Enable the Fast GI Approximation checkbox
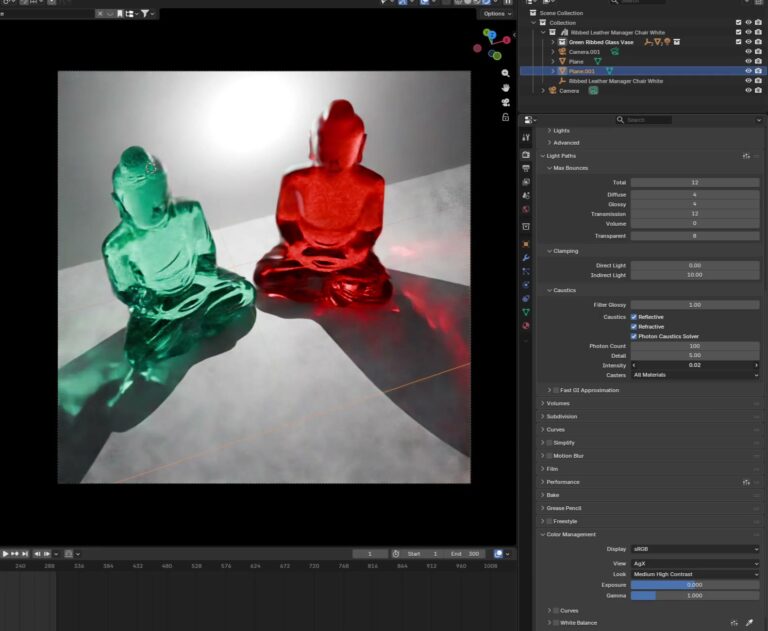Viewport: 768px width, 631px height. click(x=556, y=390)
